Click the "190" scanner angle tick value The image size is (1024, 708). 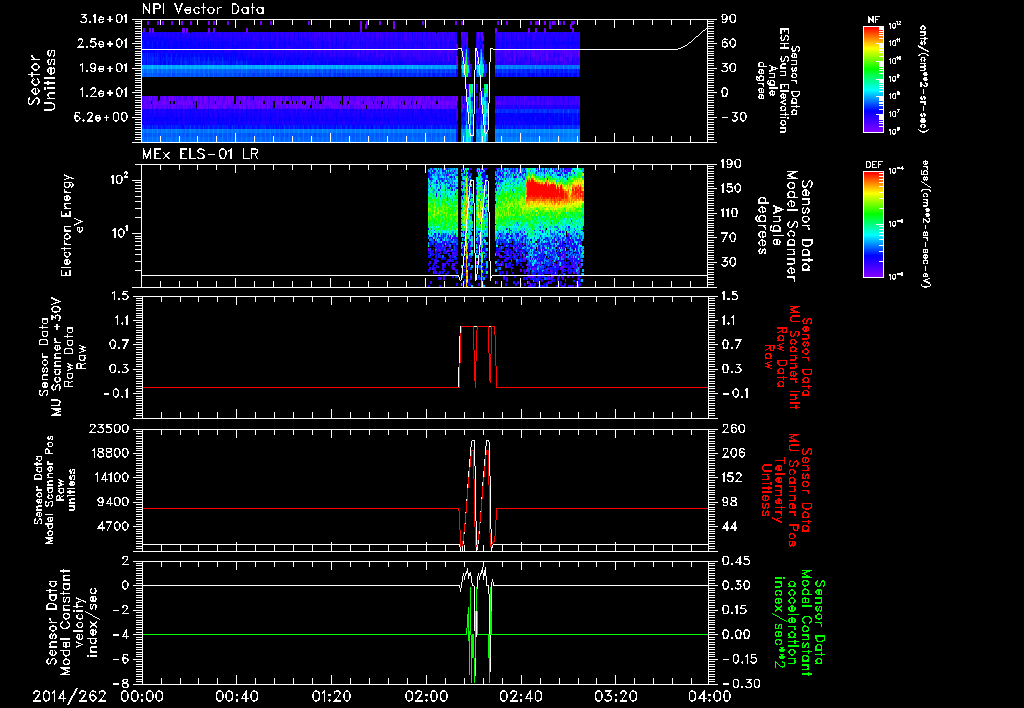point(732,165)
